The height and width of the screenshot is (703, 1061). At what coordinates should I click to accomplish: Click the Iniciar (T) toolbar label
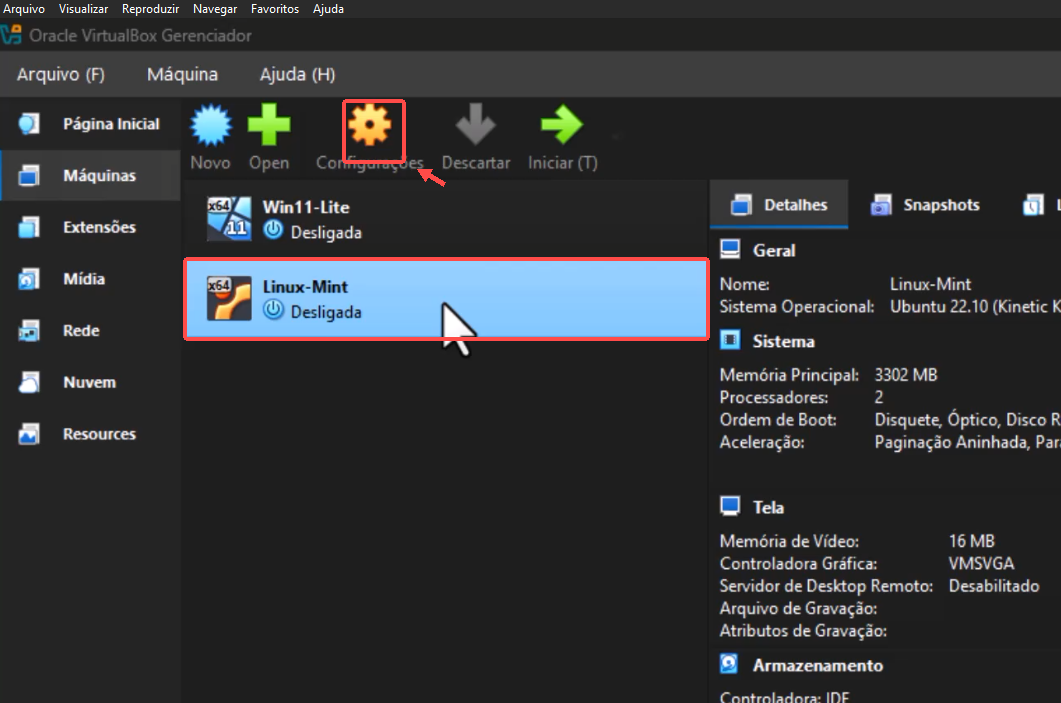pos(562,163)
